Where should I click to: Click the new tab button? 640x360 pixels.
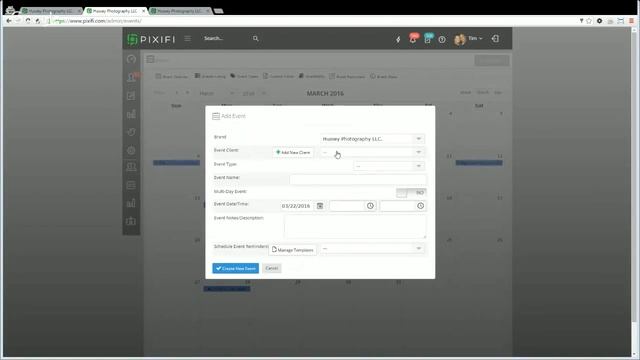pyautogui.click(x=218, y=11)
